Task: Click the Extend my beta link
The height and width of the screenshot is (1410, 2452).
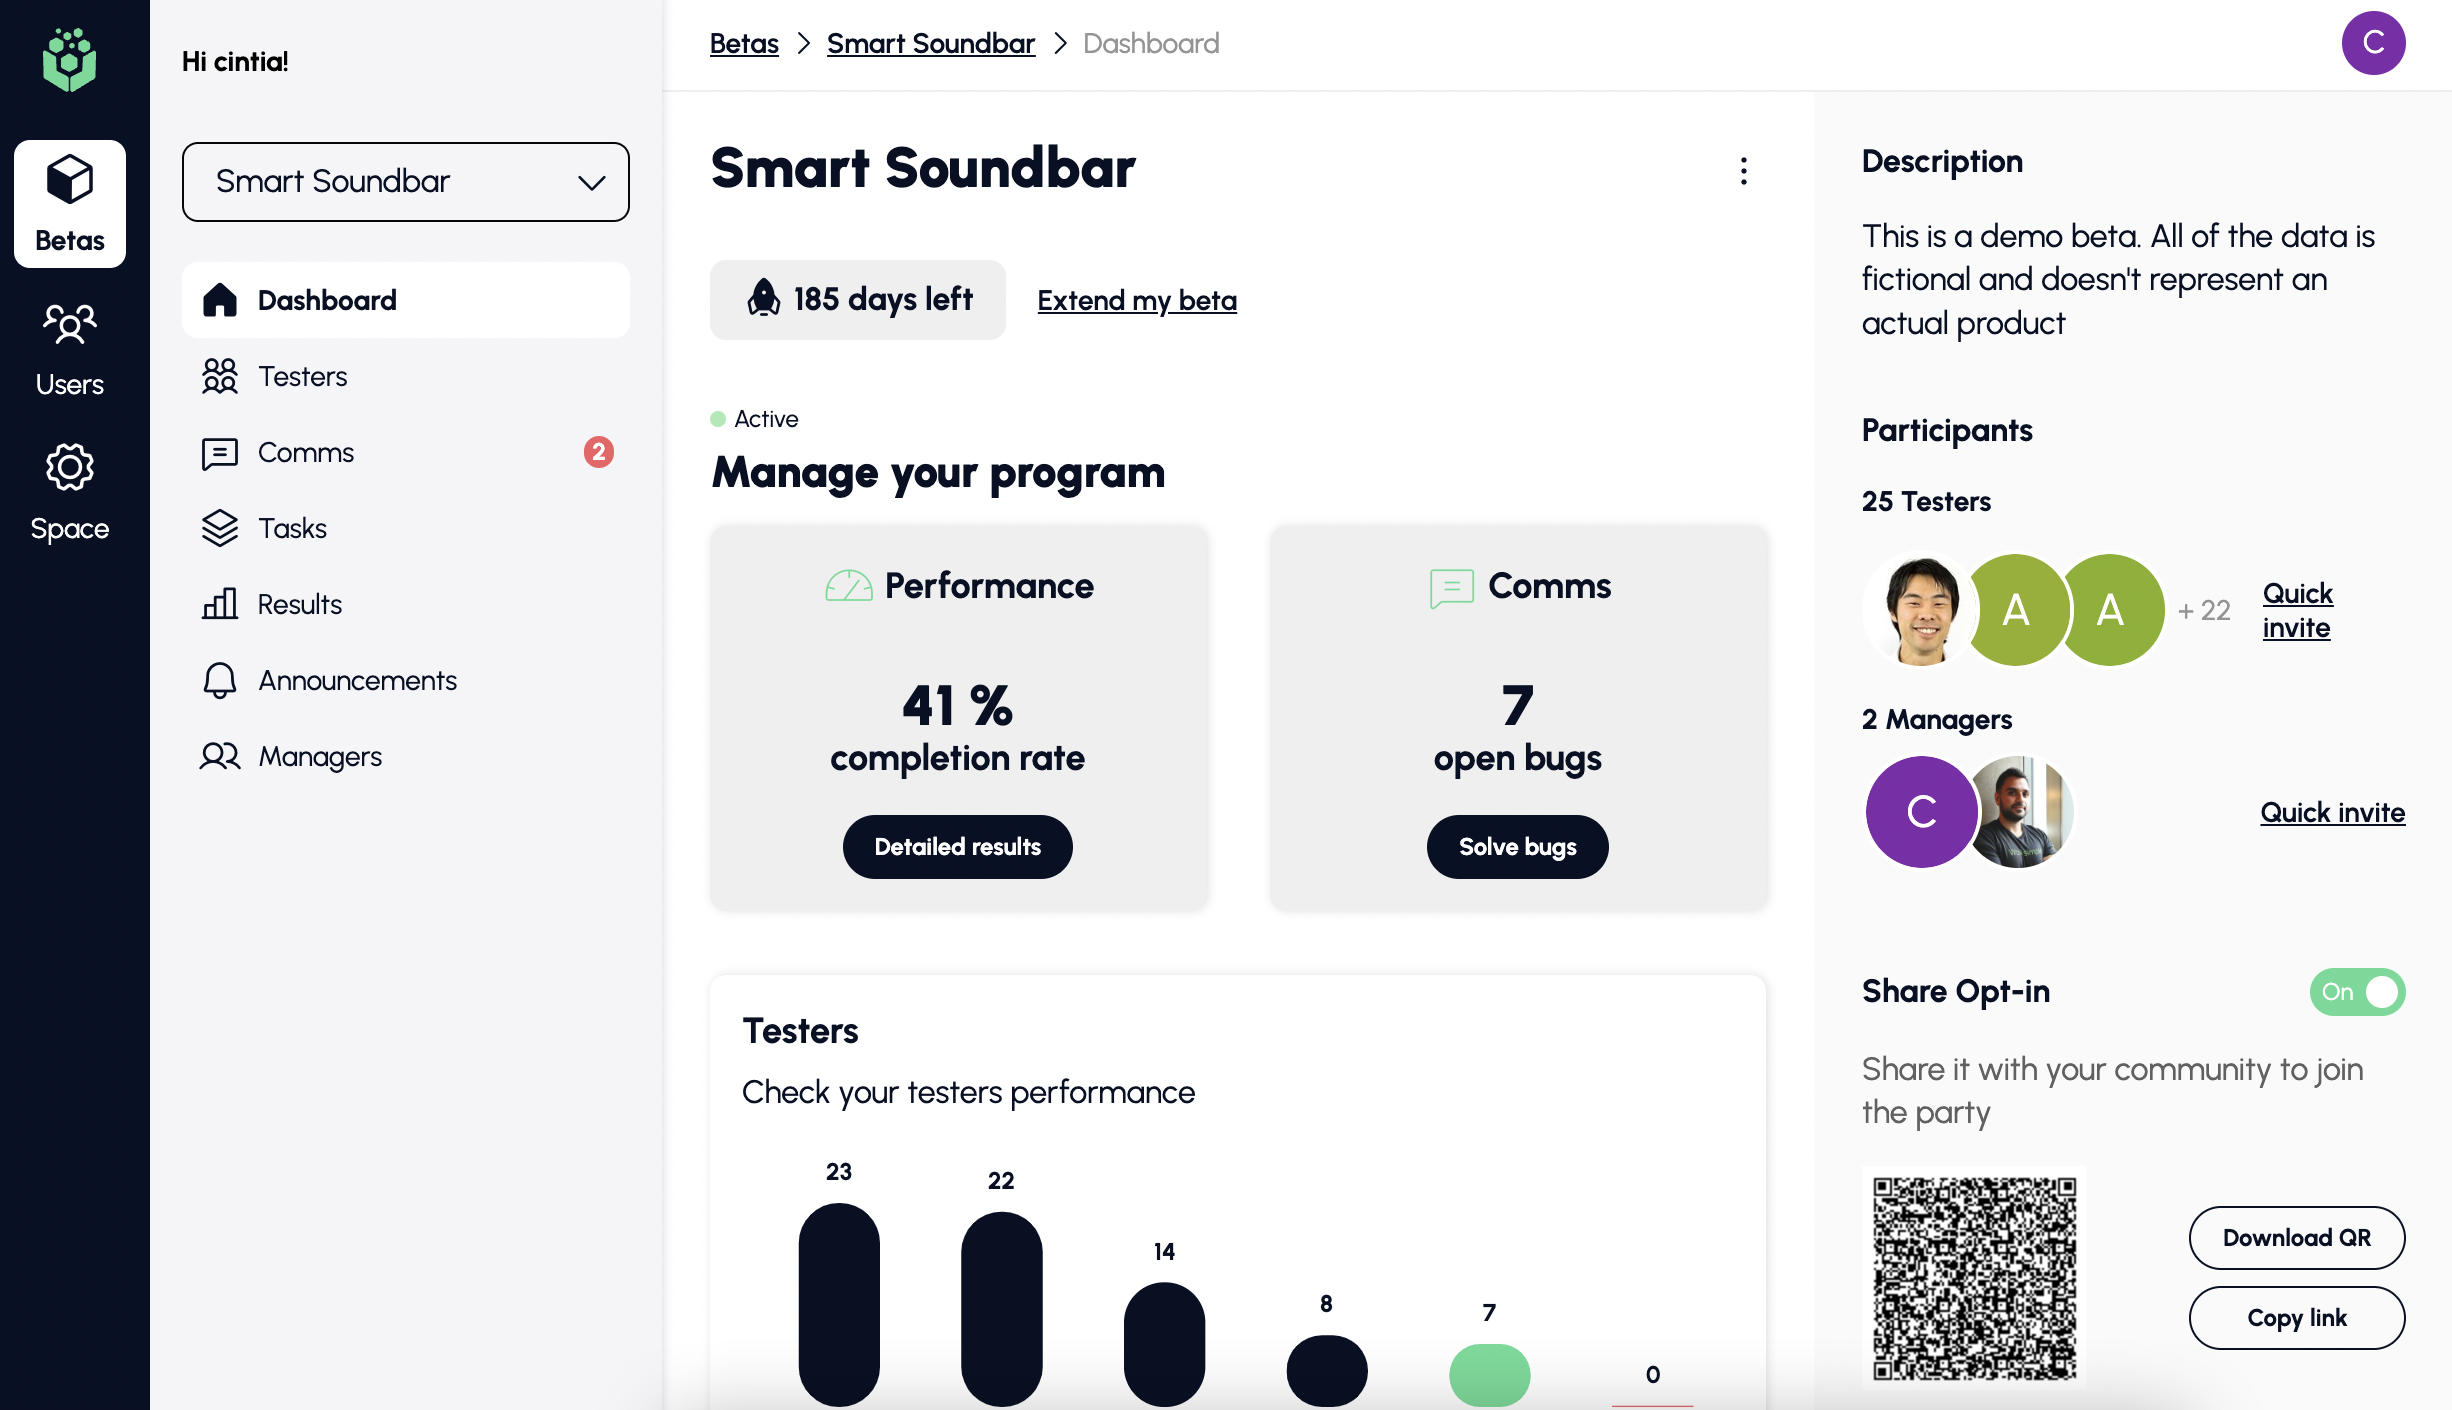Action: [x=1136, y=300]
